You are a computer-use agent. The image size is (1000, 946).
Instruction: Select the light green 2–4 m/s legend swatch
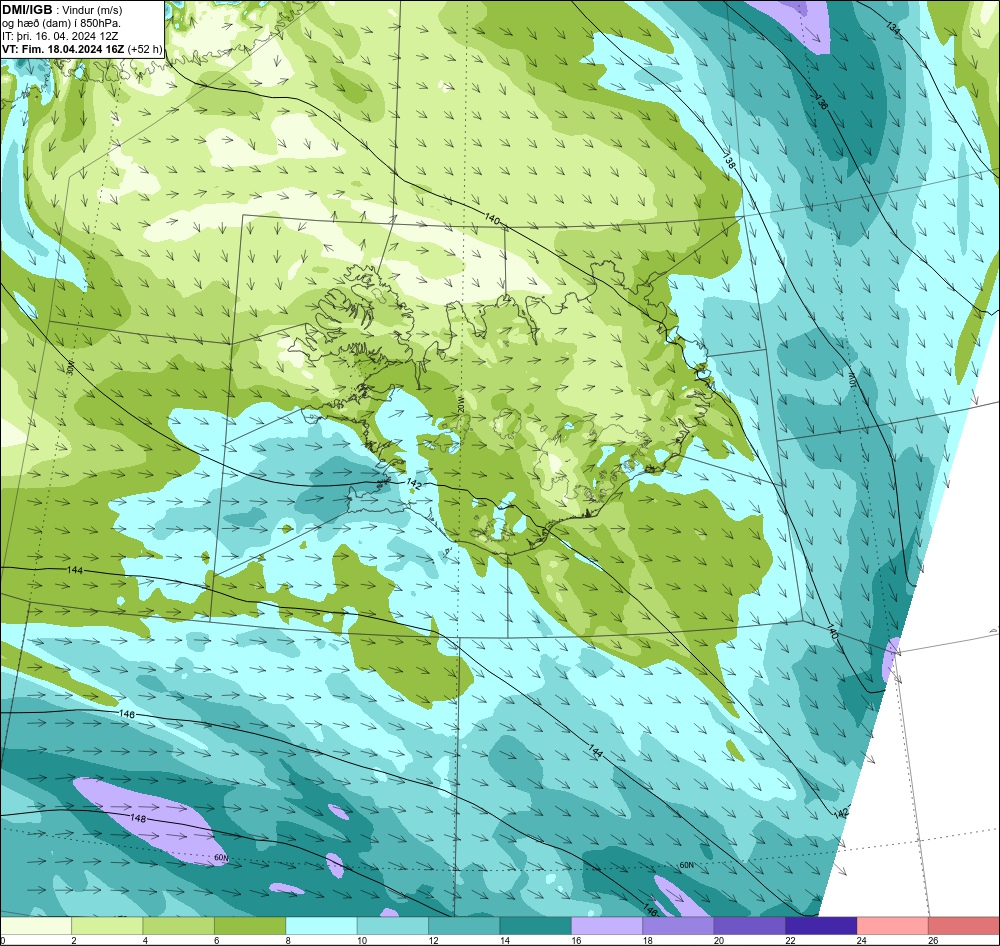[x=107, y=925]
